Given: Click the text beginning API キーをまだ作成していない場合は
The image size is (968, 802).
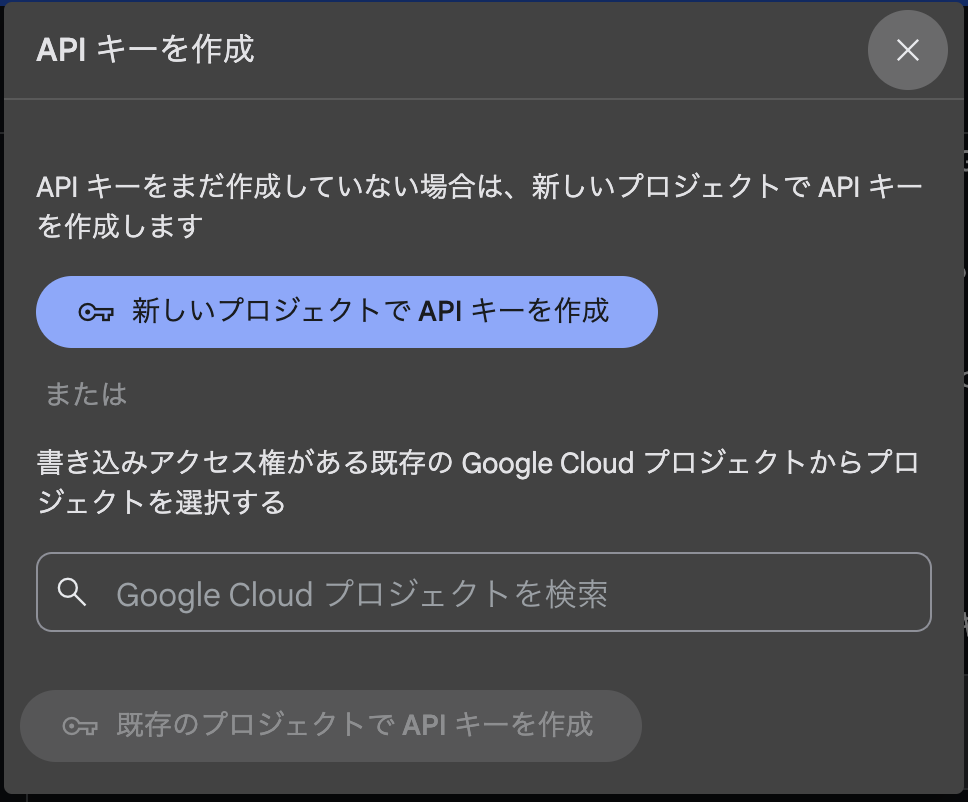Looking at the screenshot, I should [x=479, y=206].
